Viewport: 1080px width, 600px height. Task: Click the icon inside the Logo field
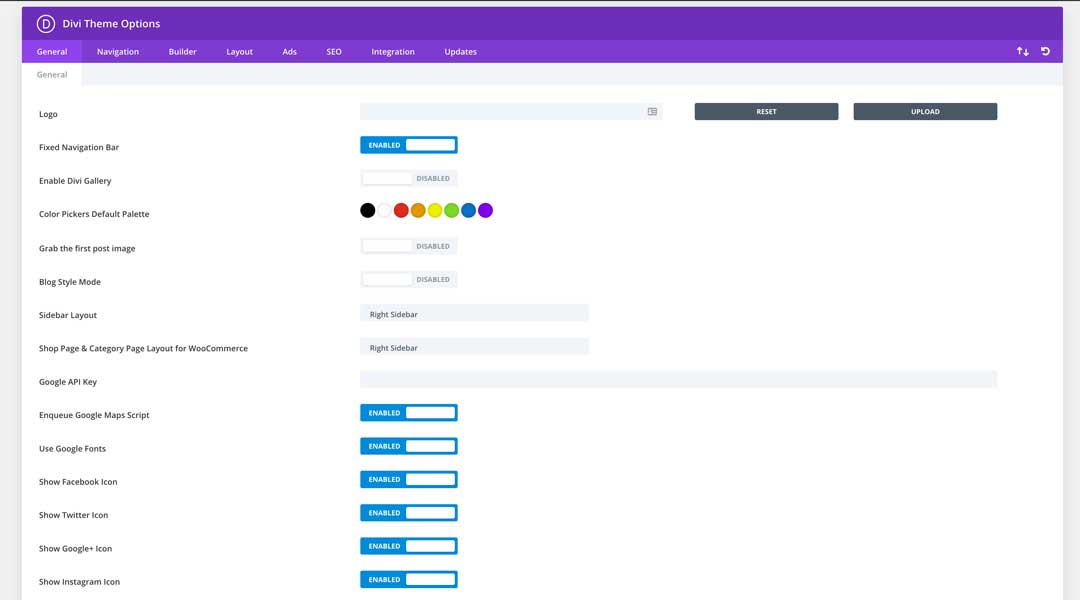(x=652, y=112)
